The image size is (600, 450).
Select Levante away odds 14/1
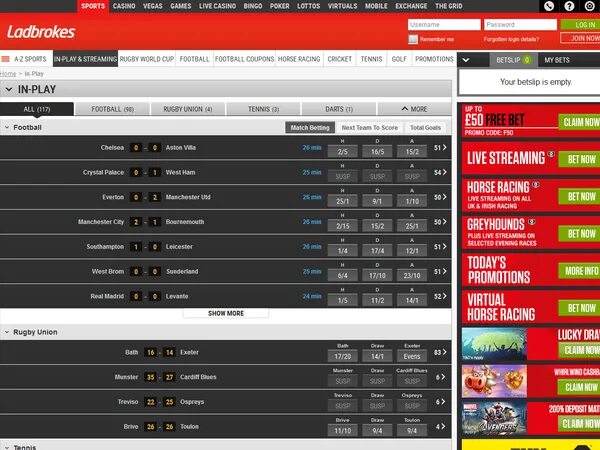coord(412,300)
